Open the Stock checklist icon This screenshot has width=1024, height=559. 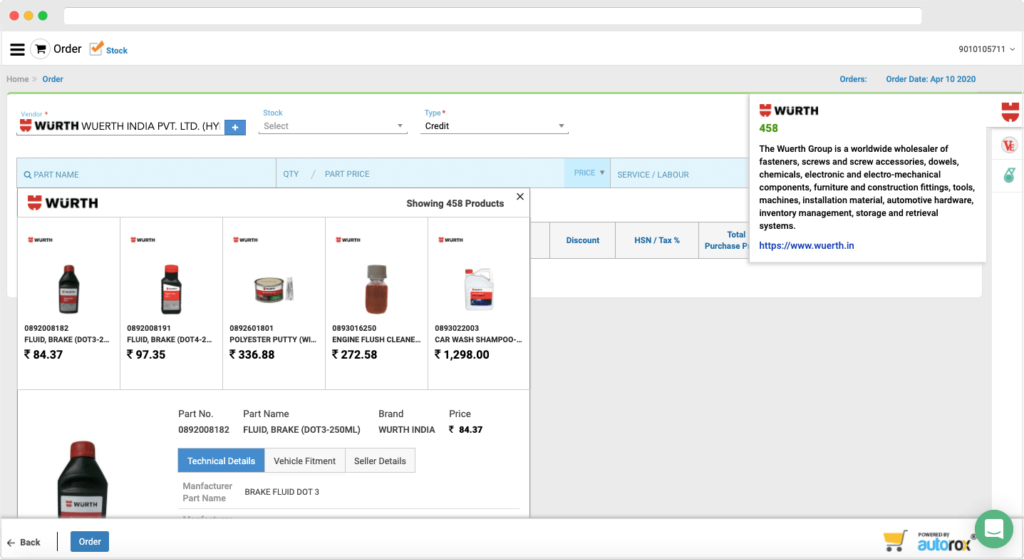[96, 48]
